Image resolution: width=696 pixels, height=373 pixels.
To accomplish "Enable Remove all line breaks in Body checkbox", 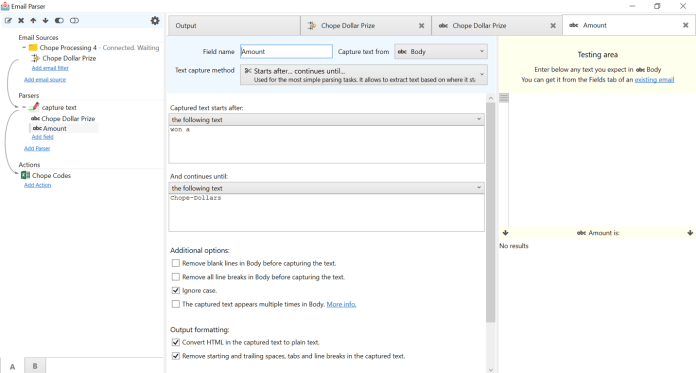I will (x=176, y=277).
